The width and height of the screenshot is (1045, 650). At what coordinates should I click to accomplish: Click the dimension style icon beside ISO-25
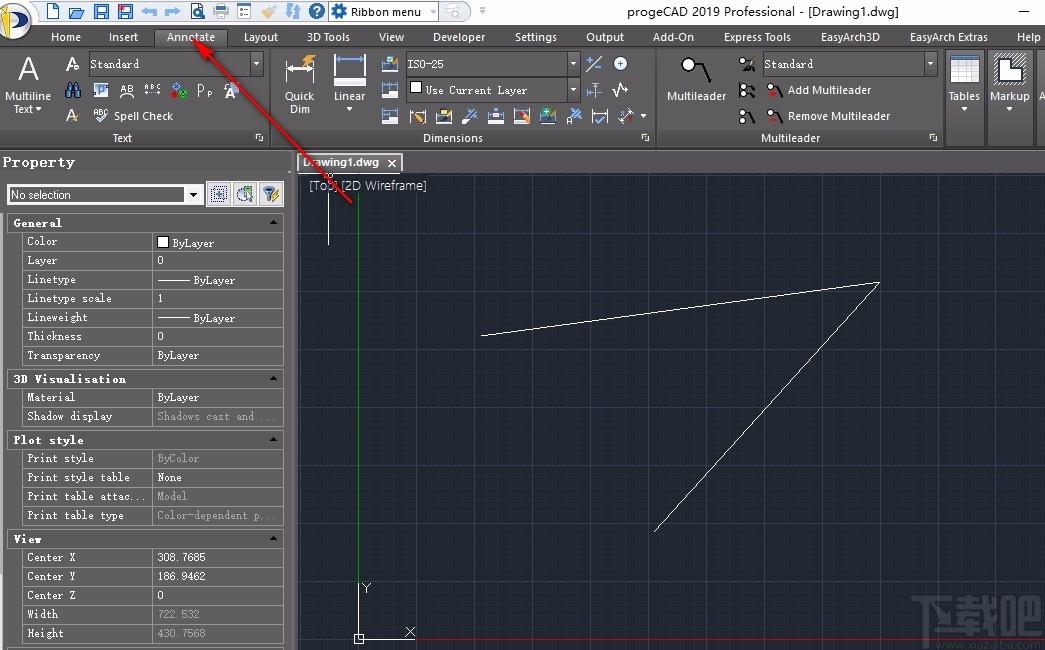coord(390,64)
